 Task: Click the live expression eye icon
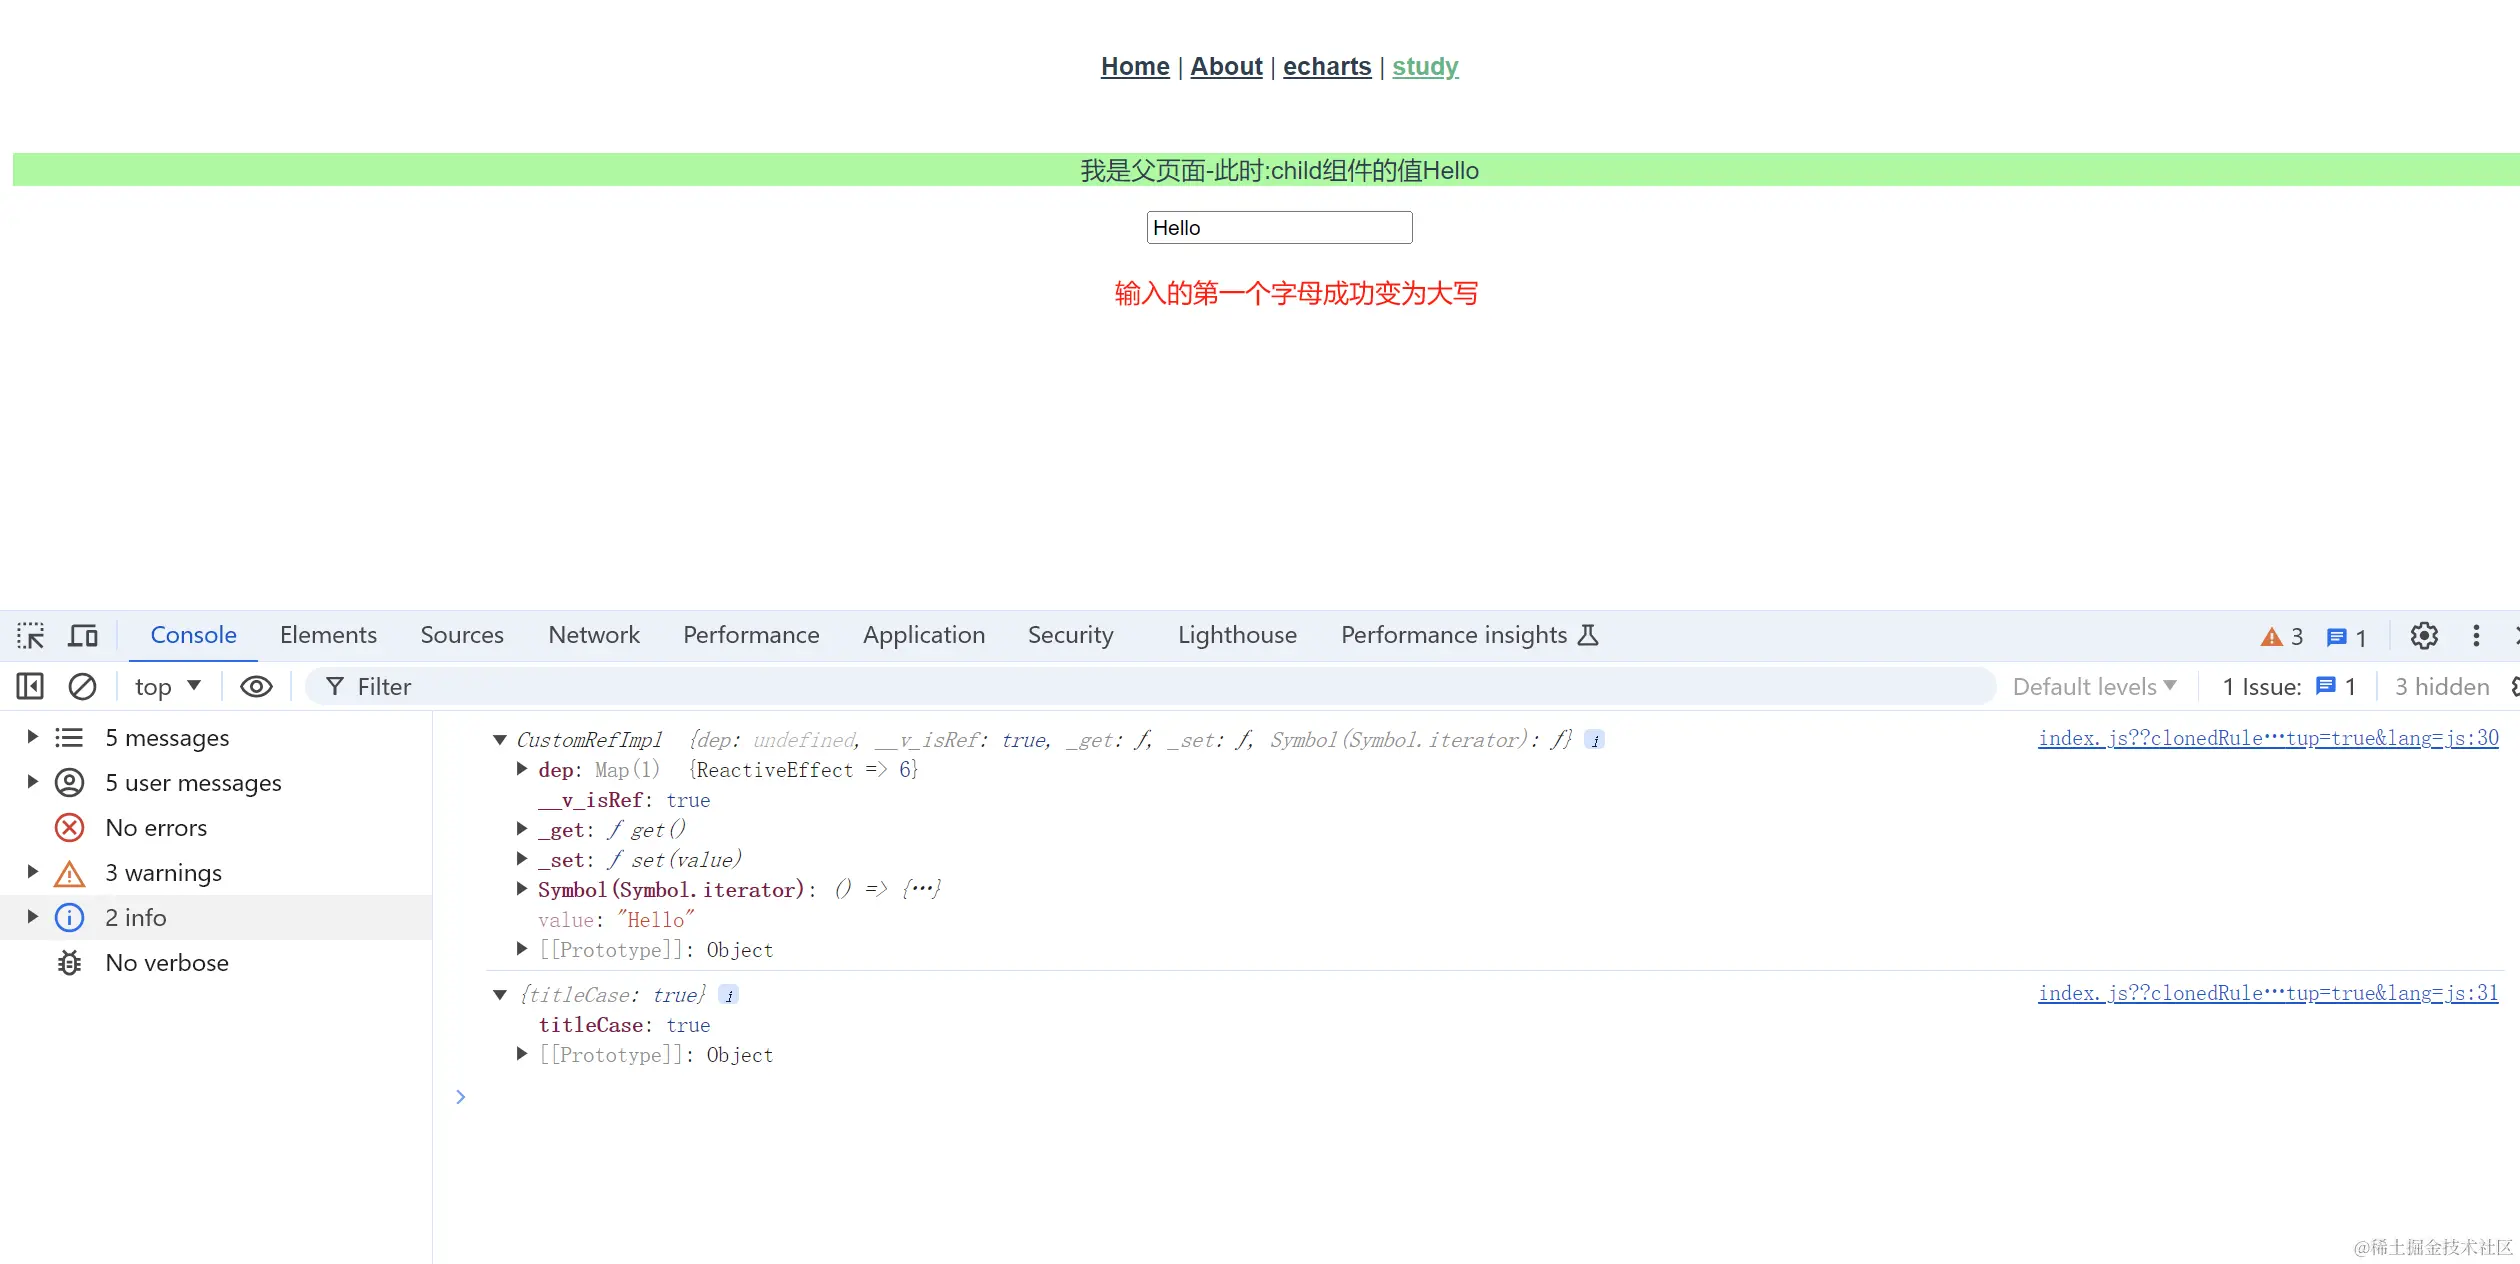(x=256, y=687)
